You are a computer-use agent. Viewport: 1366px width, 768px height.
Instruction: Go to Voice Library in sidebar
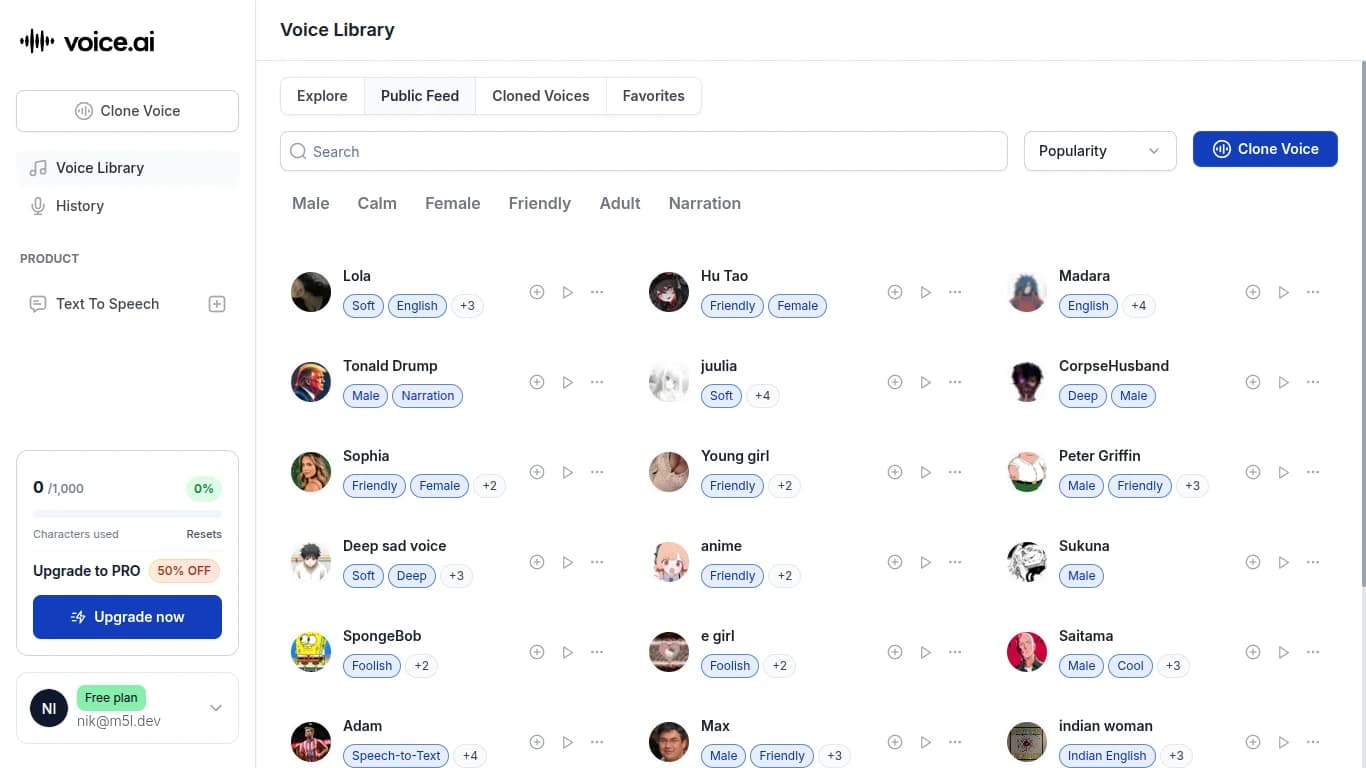pyautogui.click(x=127, y=168)
